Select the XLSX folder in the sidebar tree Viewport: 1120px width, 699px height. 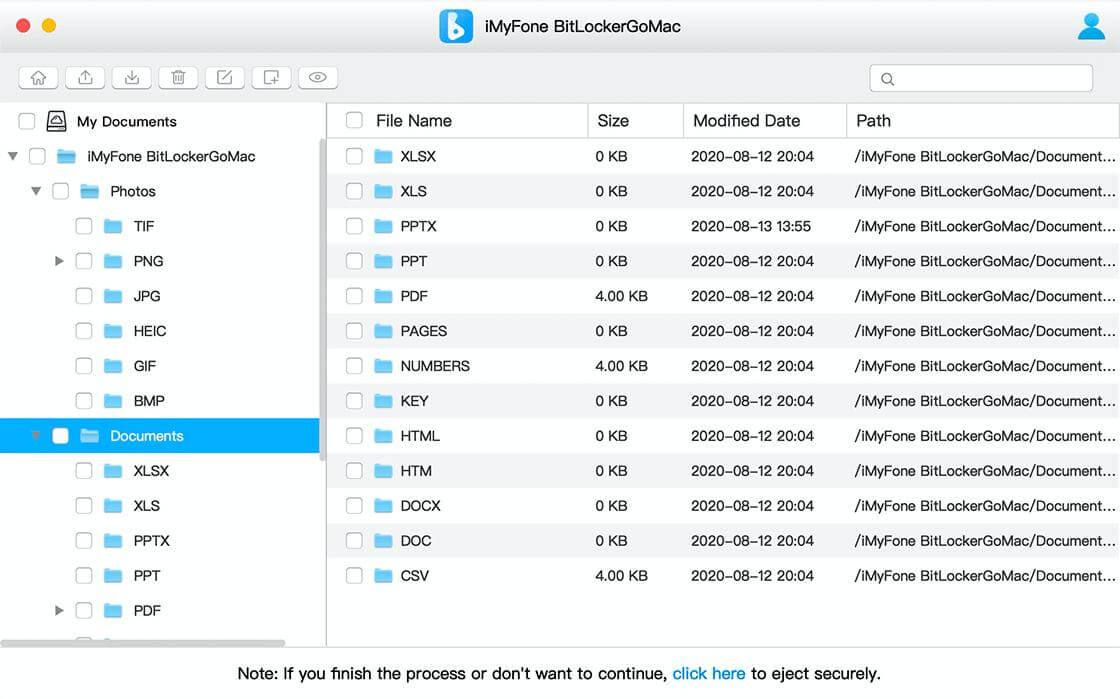151,471
